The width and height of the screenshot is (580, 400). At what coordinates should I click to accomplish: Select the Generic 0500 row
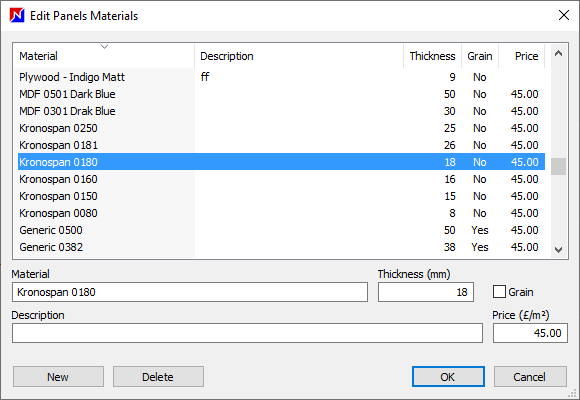[281, 230]
